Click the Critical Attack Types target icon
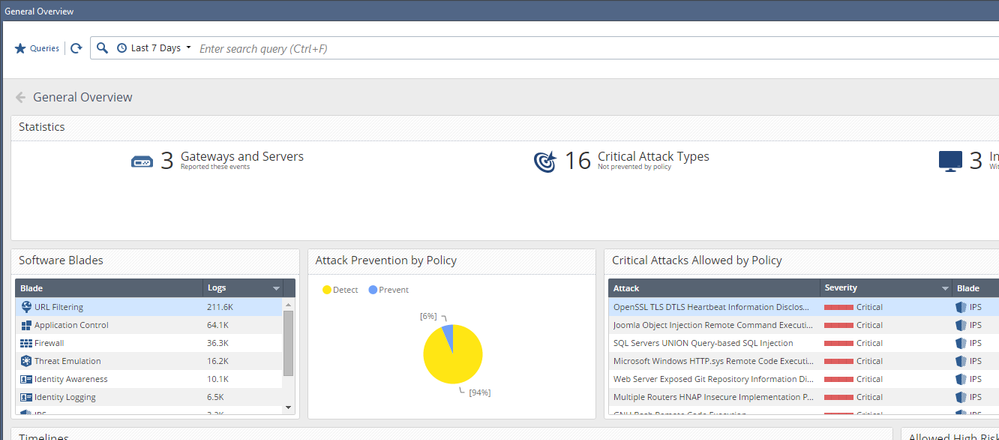The height and width of the screenshot is (440, 999). tap(545, 161)
